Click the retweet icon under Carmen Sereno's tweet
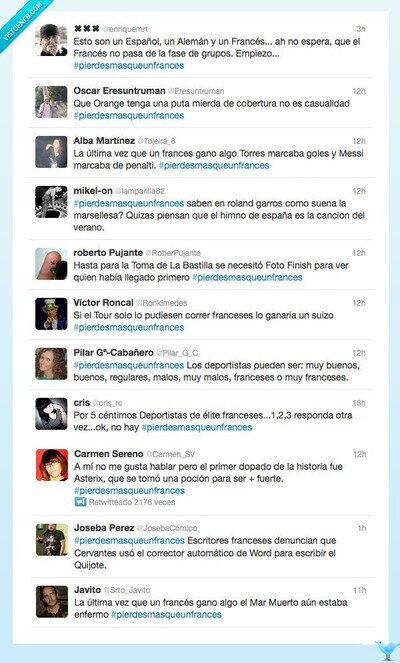400x663 pixels. click(x=80, y=502)
